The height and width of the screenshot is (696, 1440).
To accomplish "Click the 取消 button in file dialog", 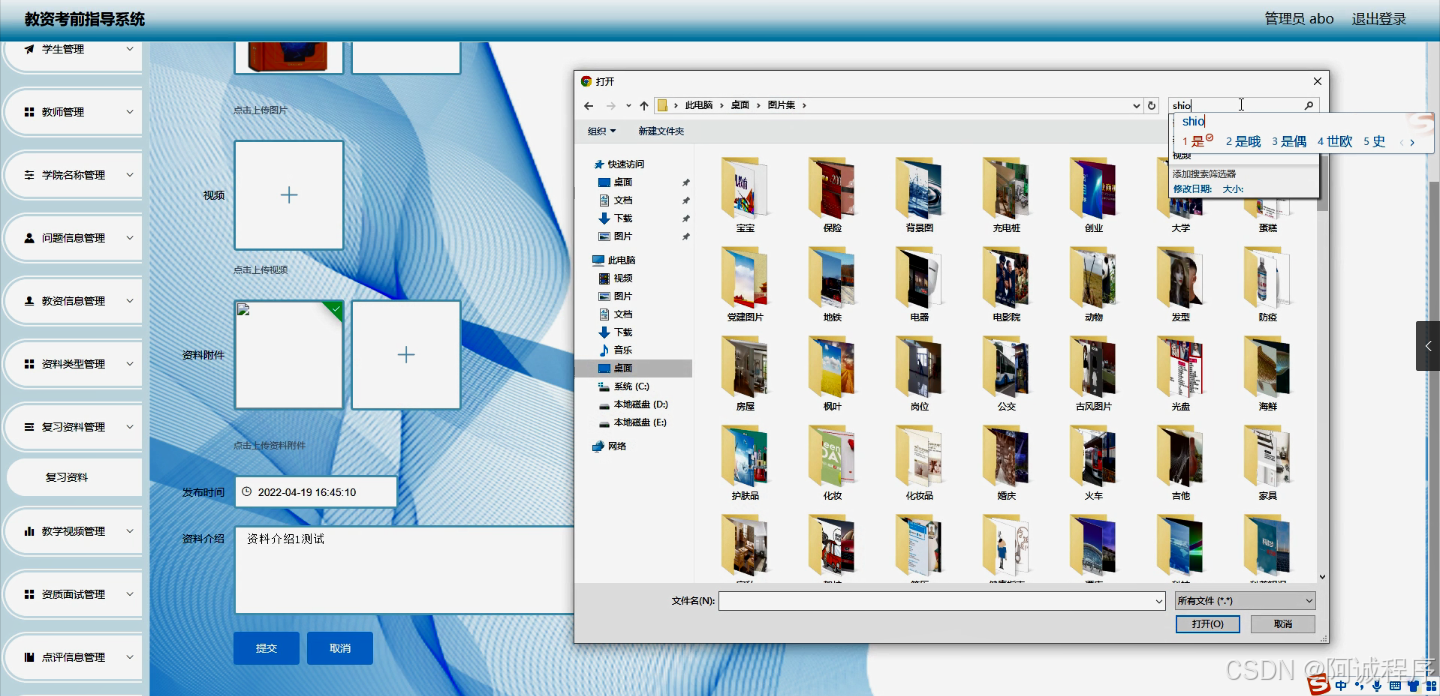I will point(1283,624).
